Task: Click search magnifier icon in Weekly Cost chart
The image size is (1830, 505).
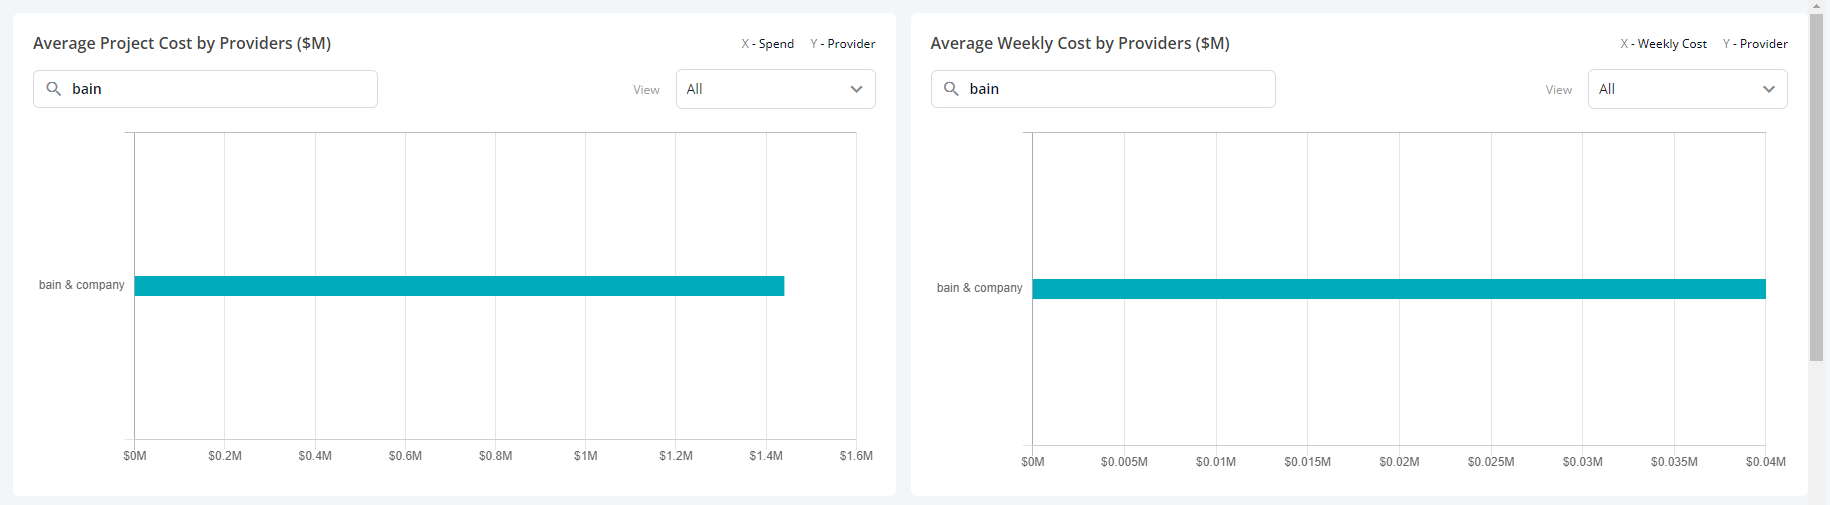Action: 952,89
